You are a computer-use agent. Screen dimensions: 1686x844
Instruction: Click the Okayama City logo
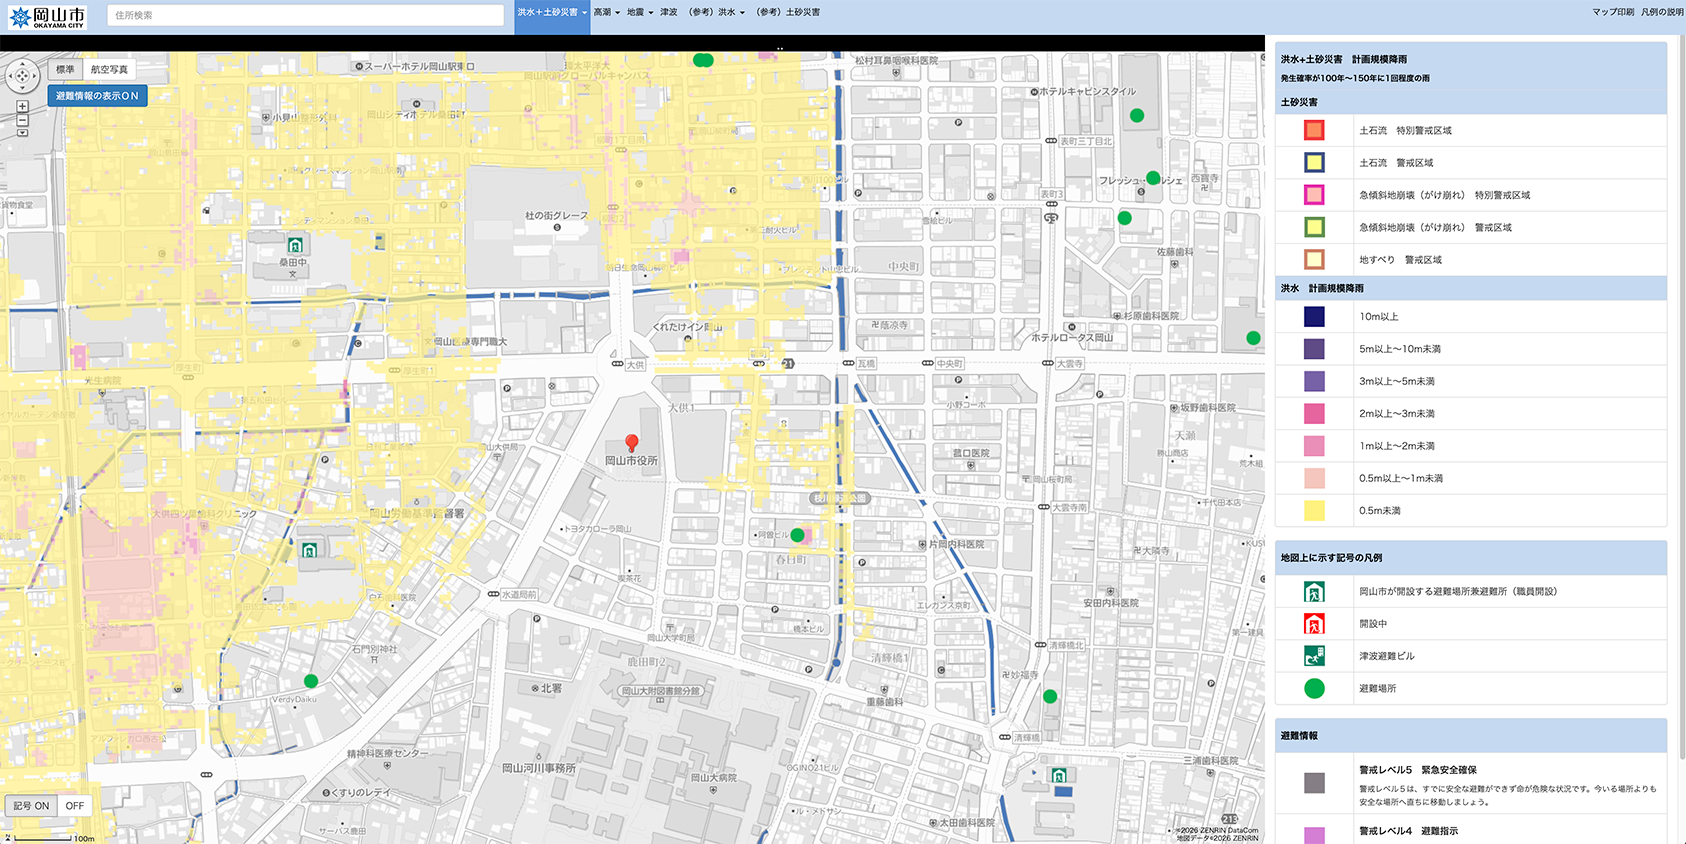click(47, 16)
